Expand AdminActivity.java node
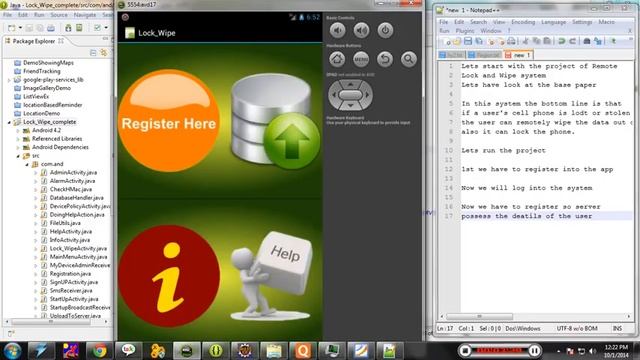Screen dimensions: 640x360 coord(36,173)
